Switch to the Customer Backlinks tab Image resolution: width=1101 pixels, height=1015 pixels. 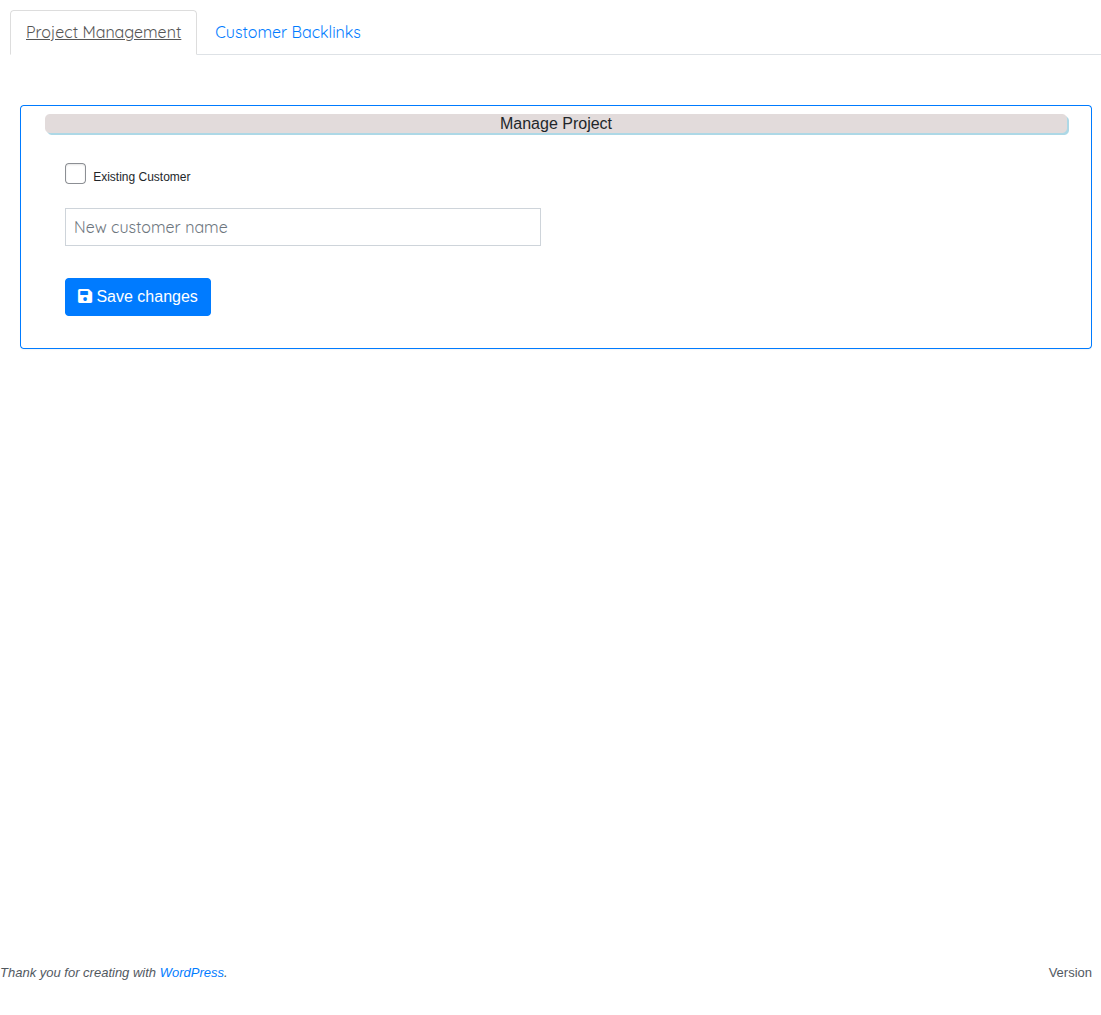click(288, 32)
